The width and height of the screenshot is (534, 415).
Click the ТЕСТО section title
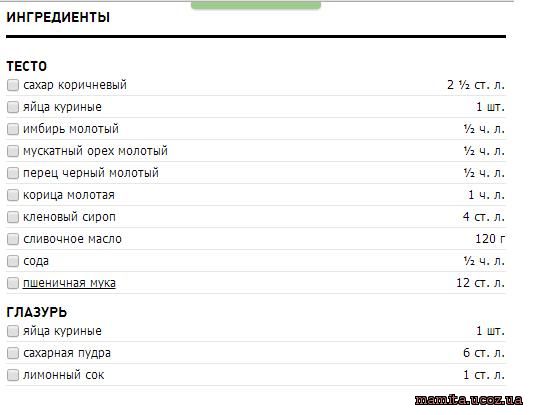[27, 66]
